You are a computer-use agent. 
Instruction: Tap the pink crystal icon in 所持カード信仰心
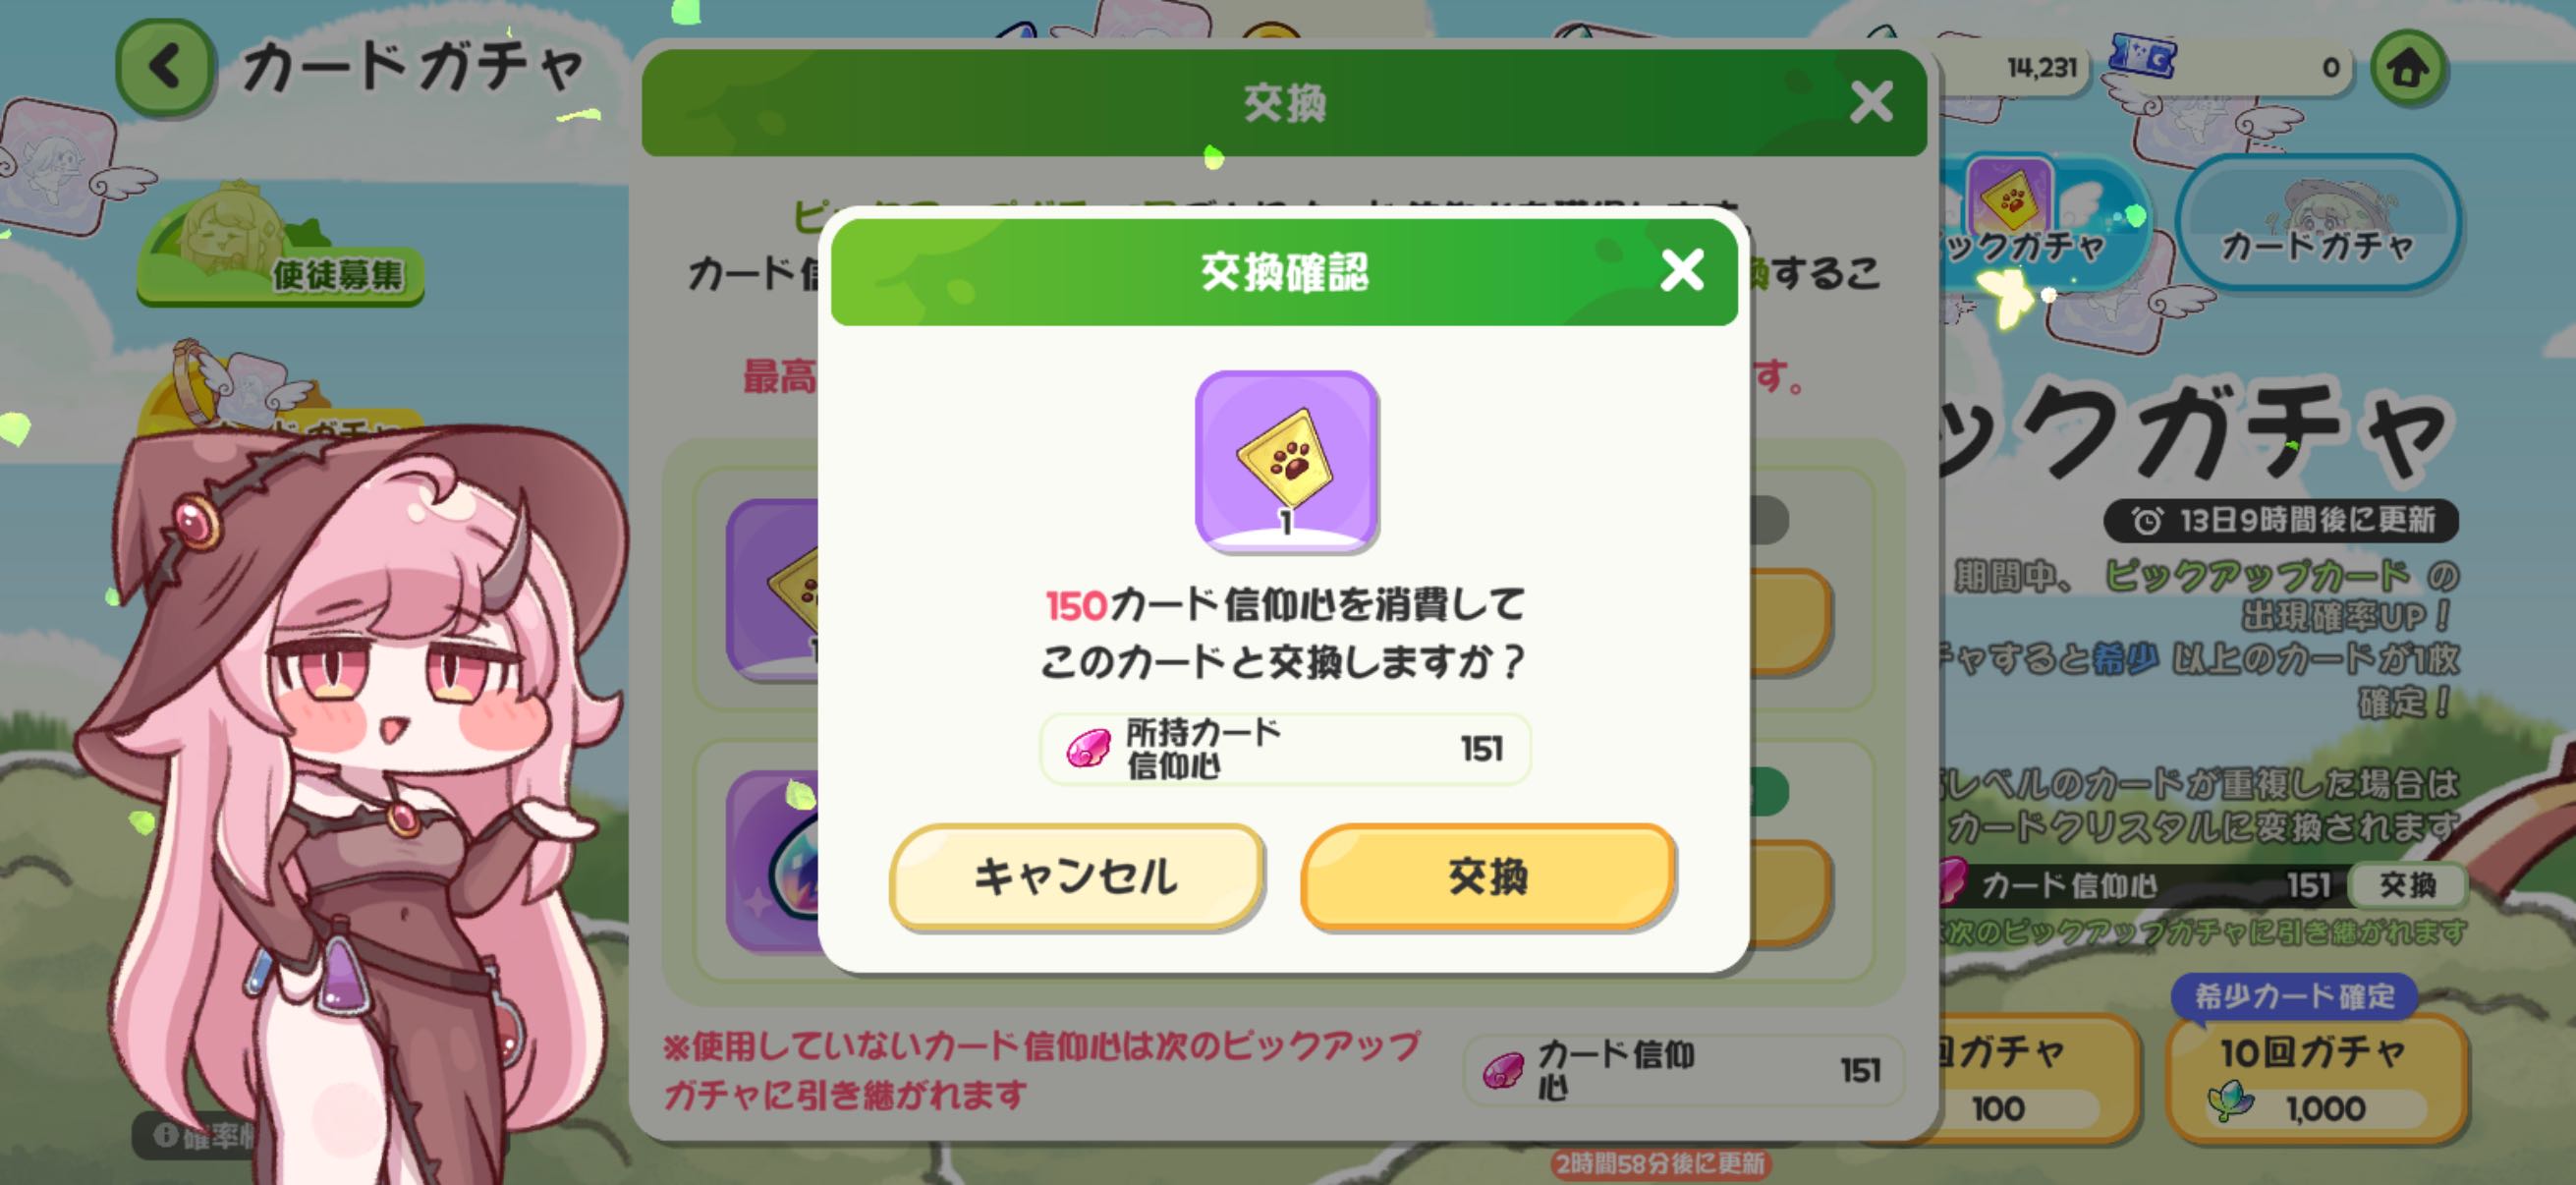click(1088, 749)
